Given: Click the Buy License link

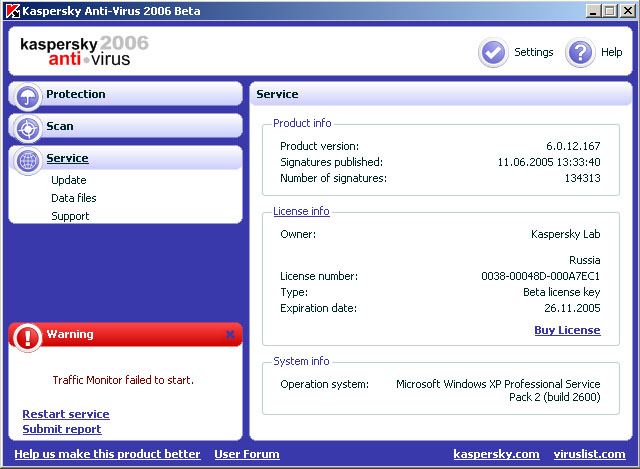Looking at the screenshot, I should (567, 330).
